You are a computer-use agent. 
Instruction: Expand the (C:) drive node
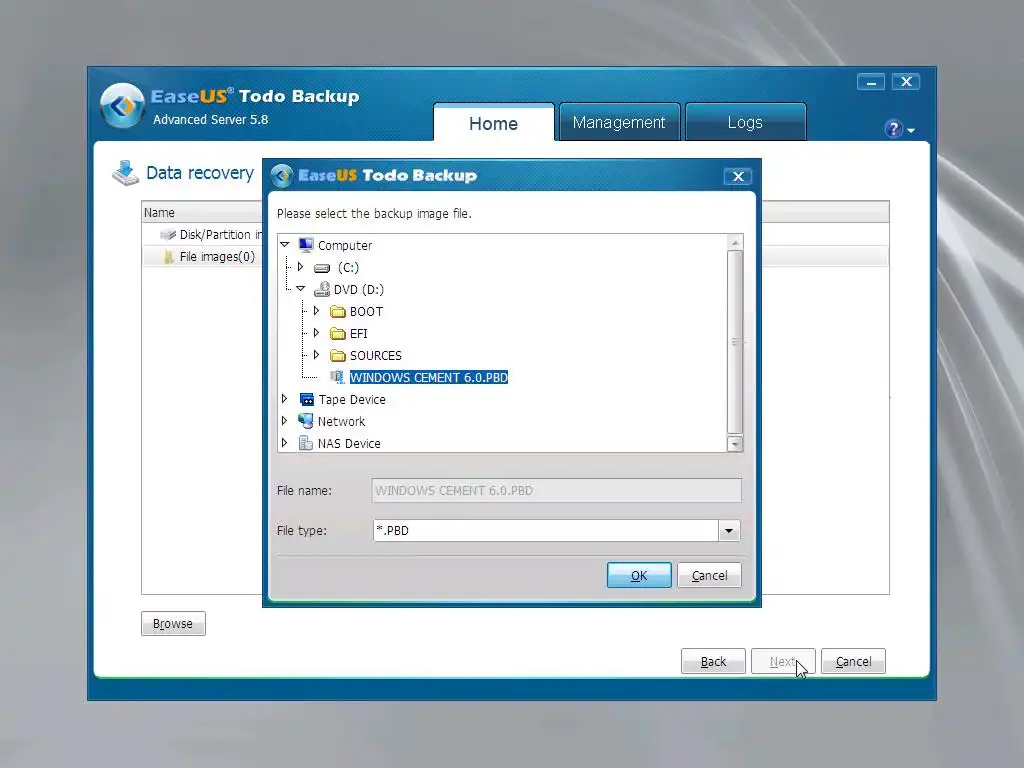(x=300, y=266)
